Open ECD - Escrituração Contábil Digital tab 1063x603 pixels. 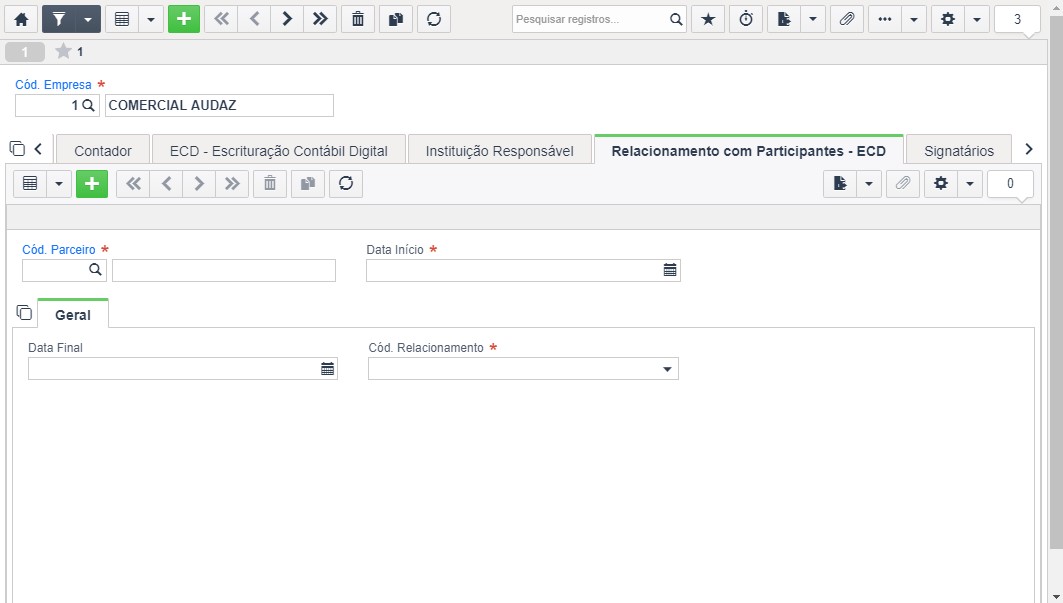click(x=279, y=151)
